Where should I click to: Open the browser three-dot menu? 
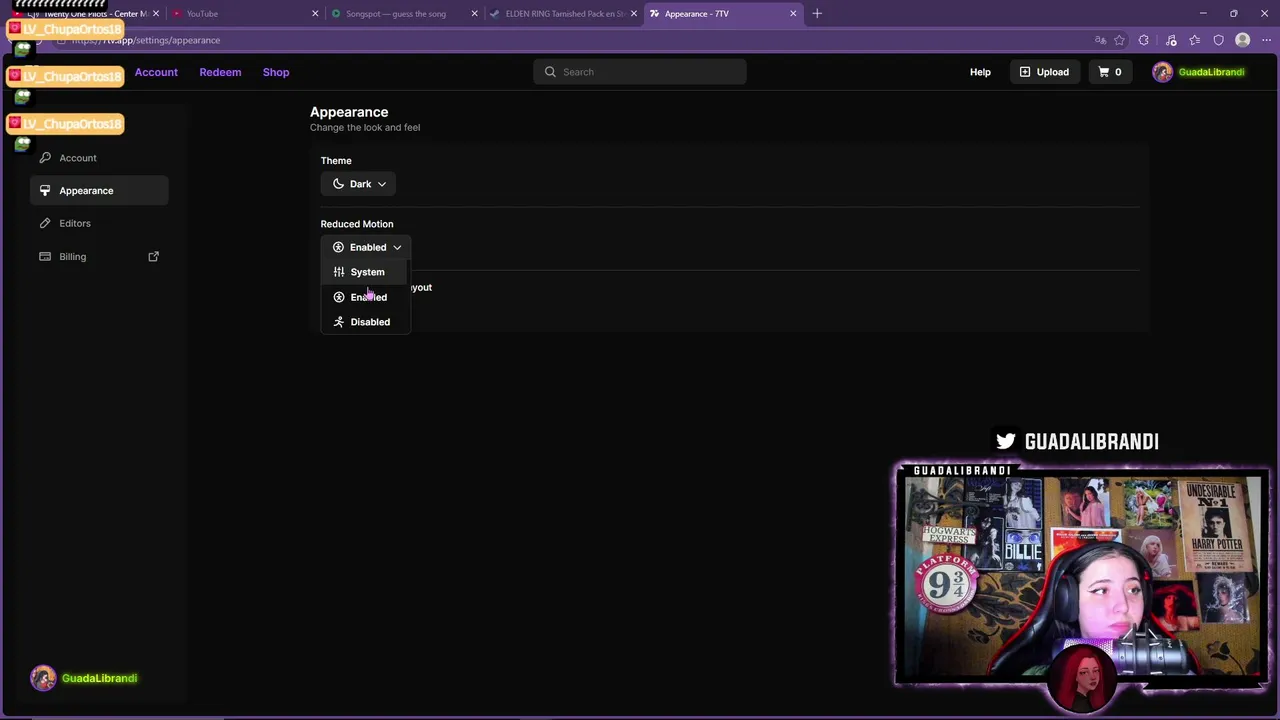click(1265, 40)
